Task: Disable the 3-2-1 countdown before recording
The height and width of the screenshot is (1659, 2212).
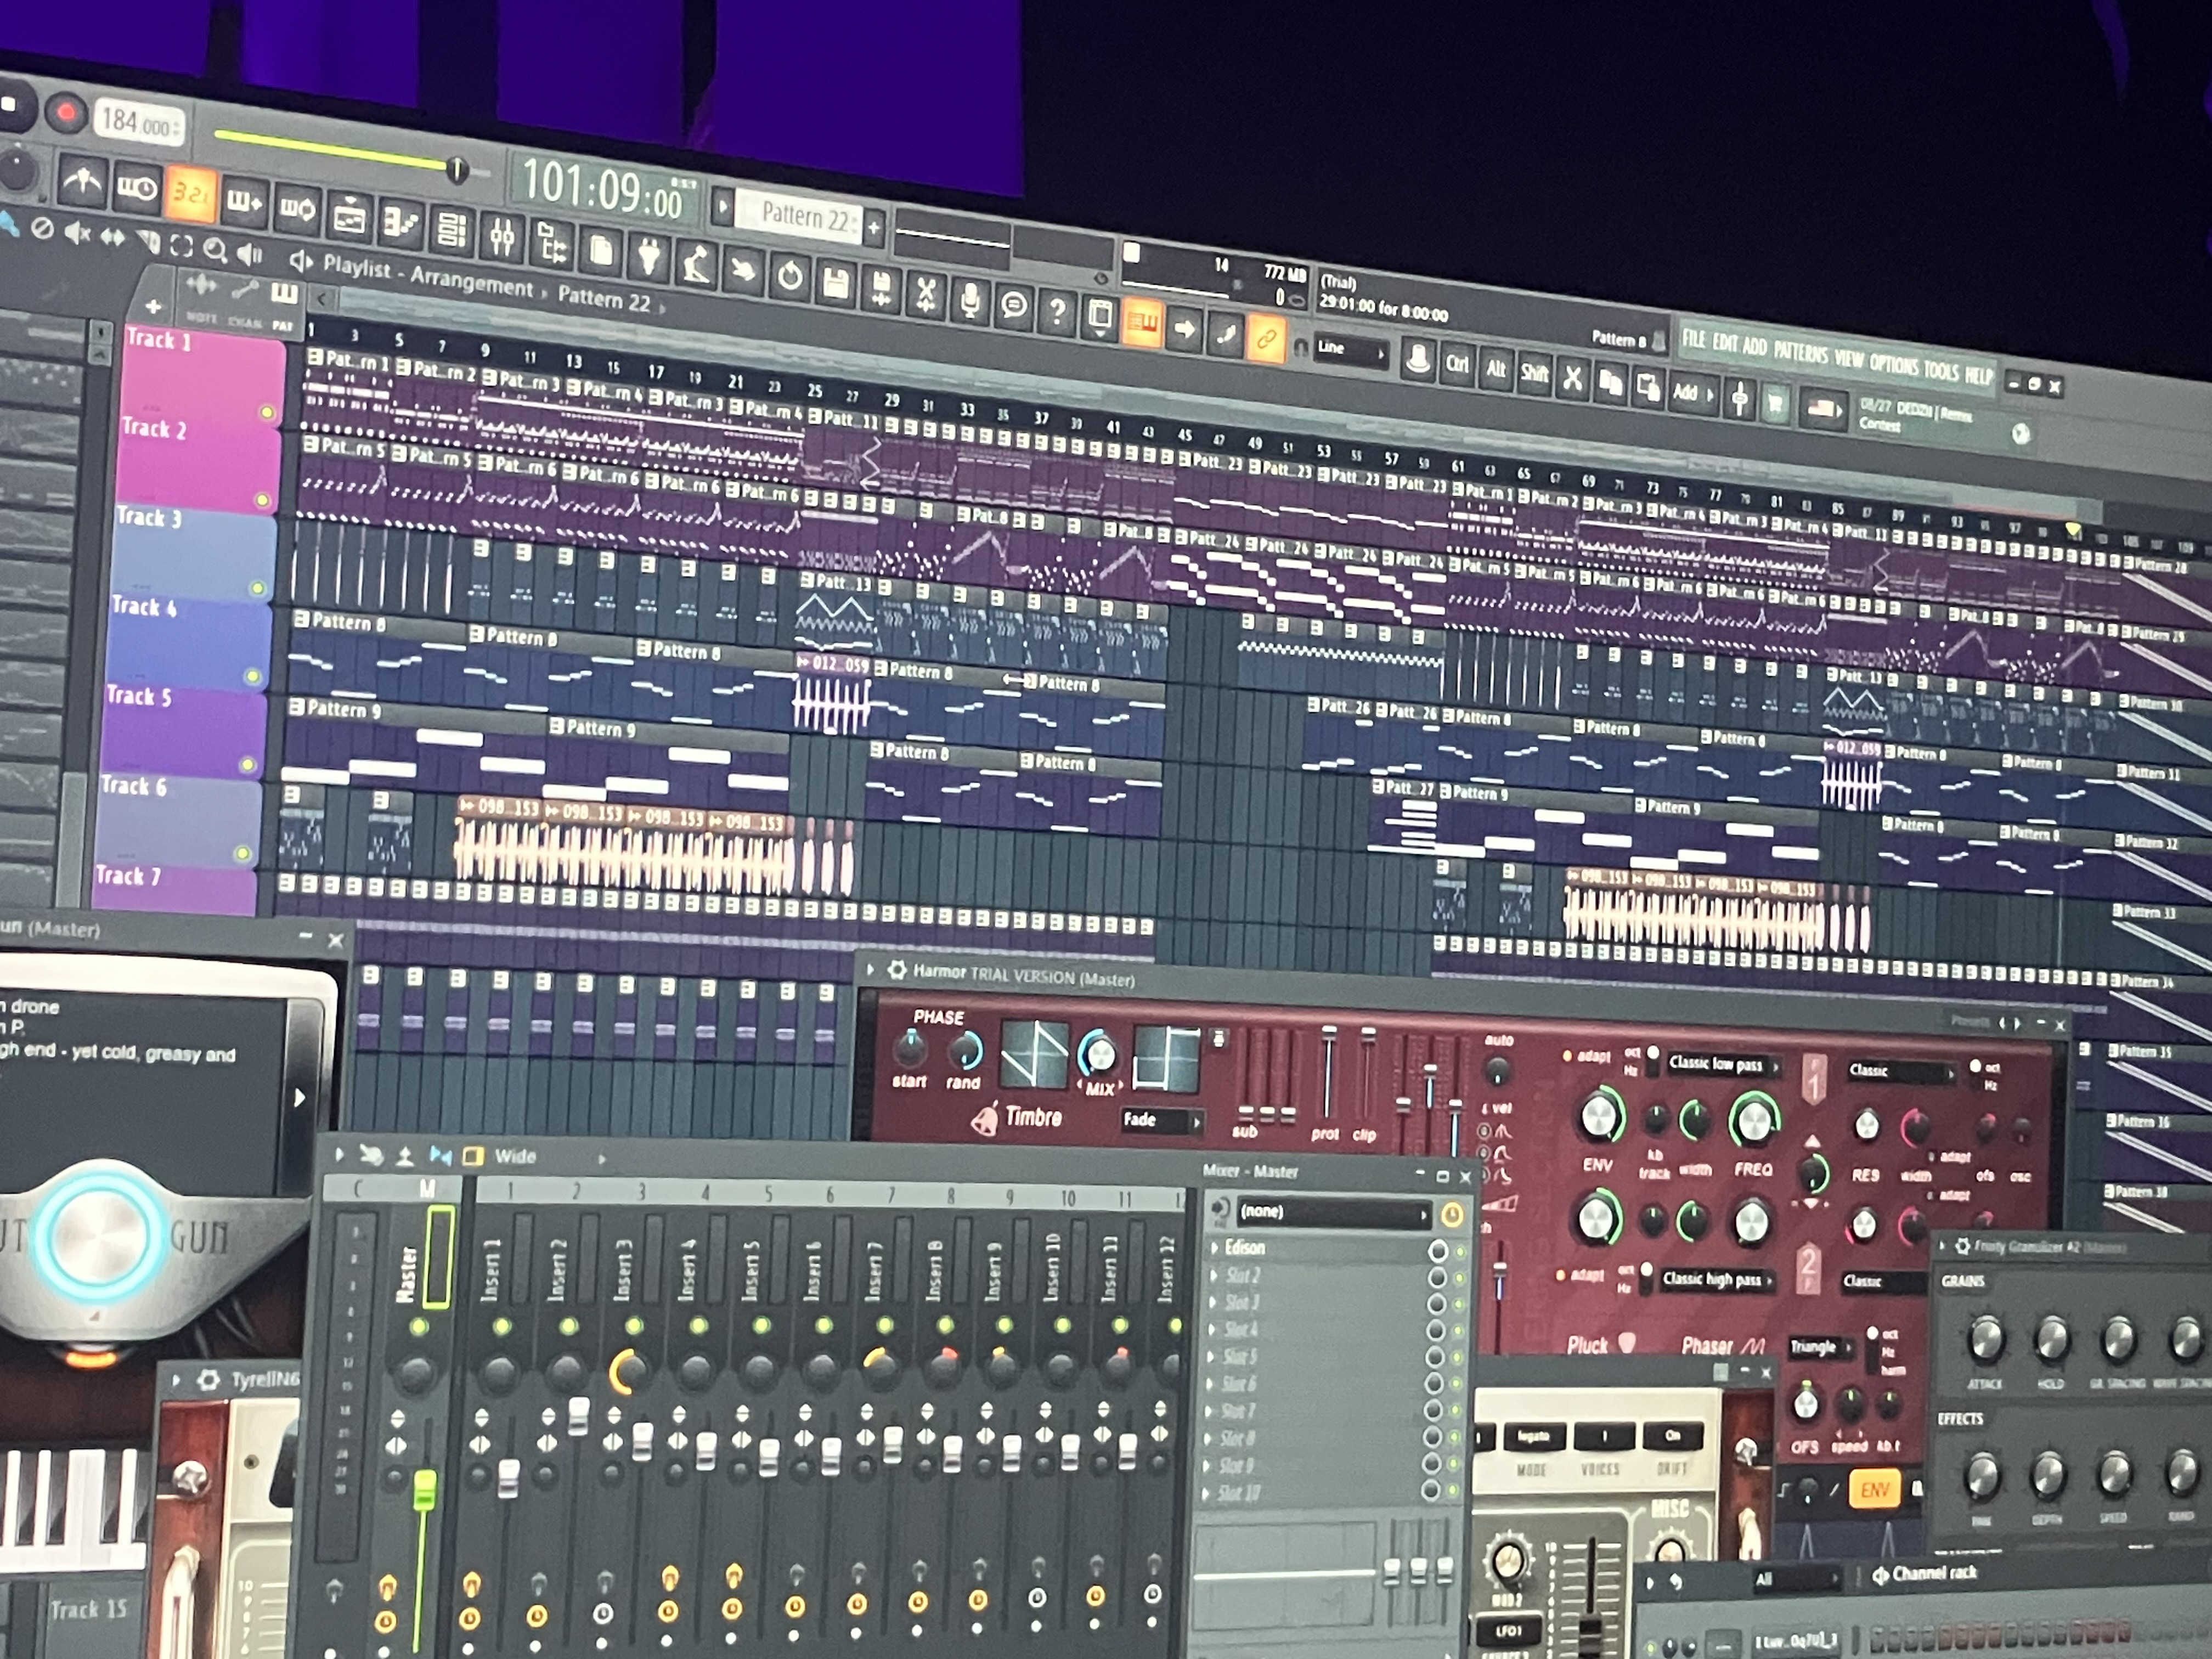Action: tap(190, 193)
